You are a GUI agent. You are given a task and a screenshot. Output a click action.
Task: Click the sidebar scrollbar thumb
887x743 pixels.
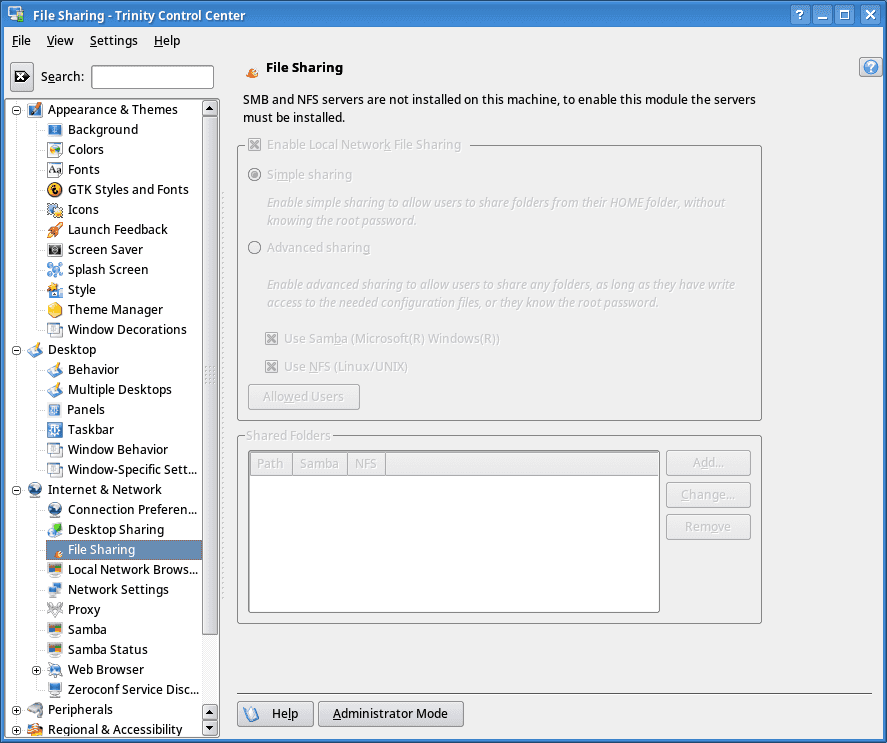tap(210, 375)
